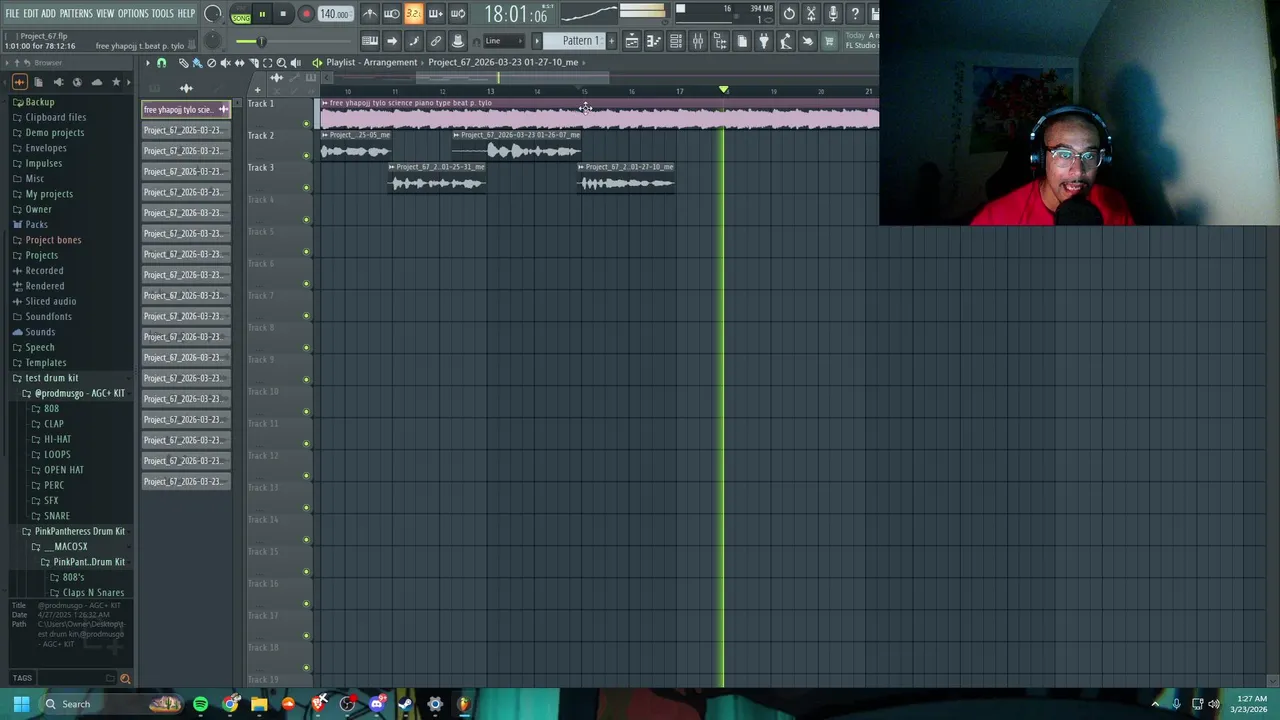
Task: Pause playback with the pause button
Action: pyautogui.click(x=262, y=14)
